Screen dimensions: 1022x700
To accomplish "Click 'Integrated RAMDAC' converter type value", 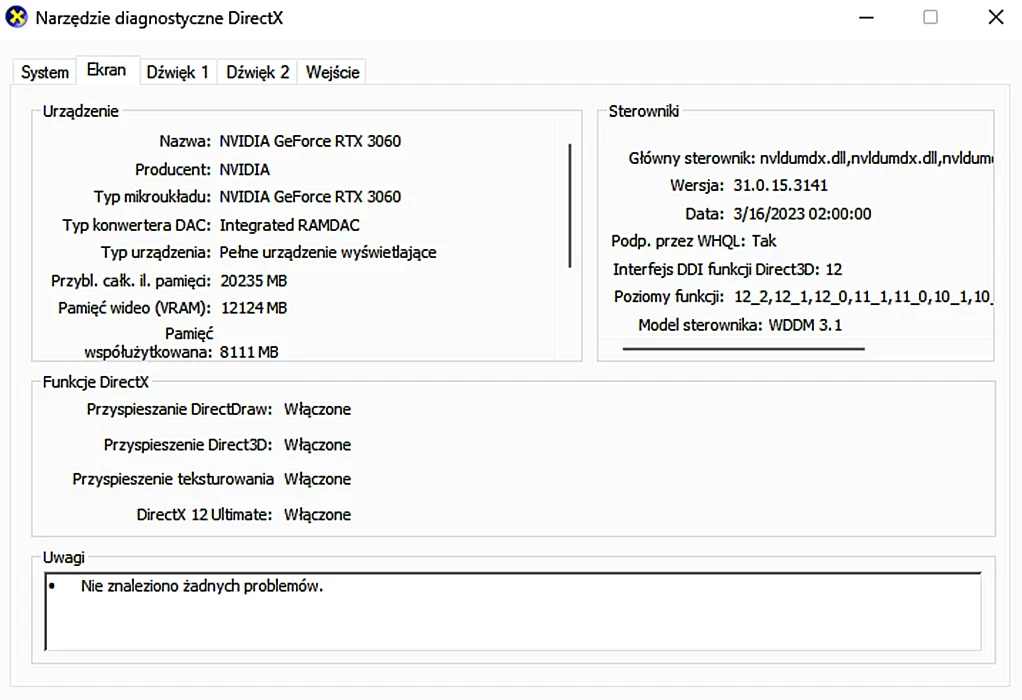I will tap(289, 224).
